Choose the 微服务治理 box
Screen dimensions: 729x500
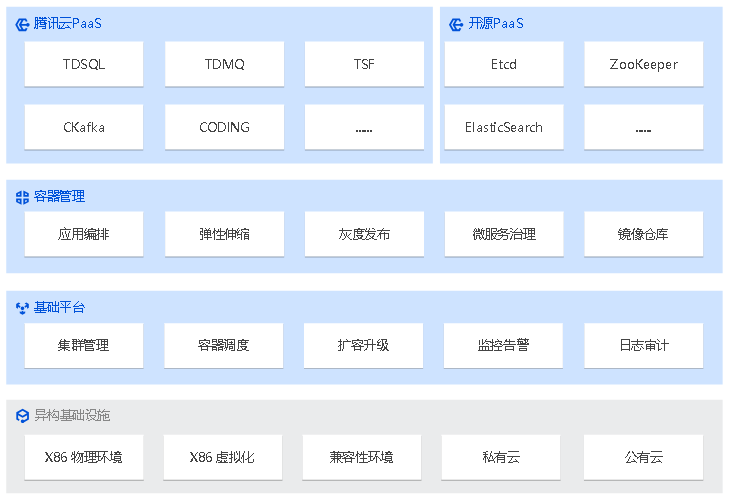(504, 234)
